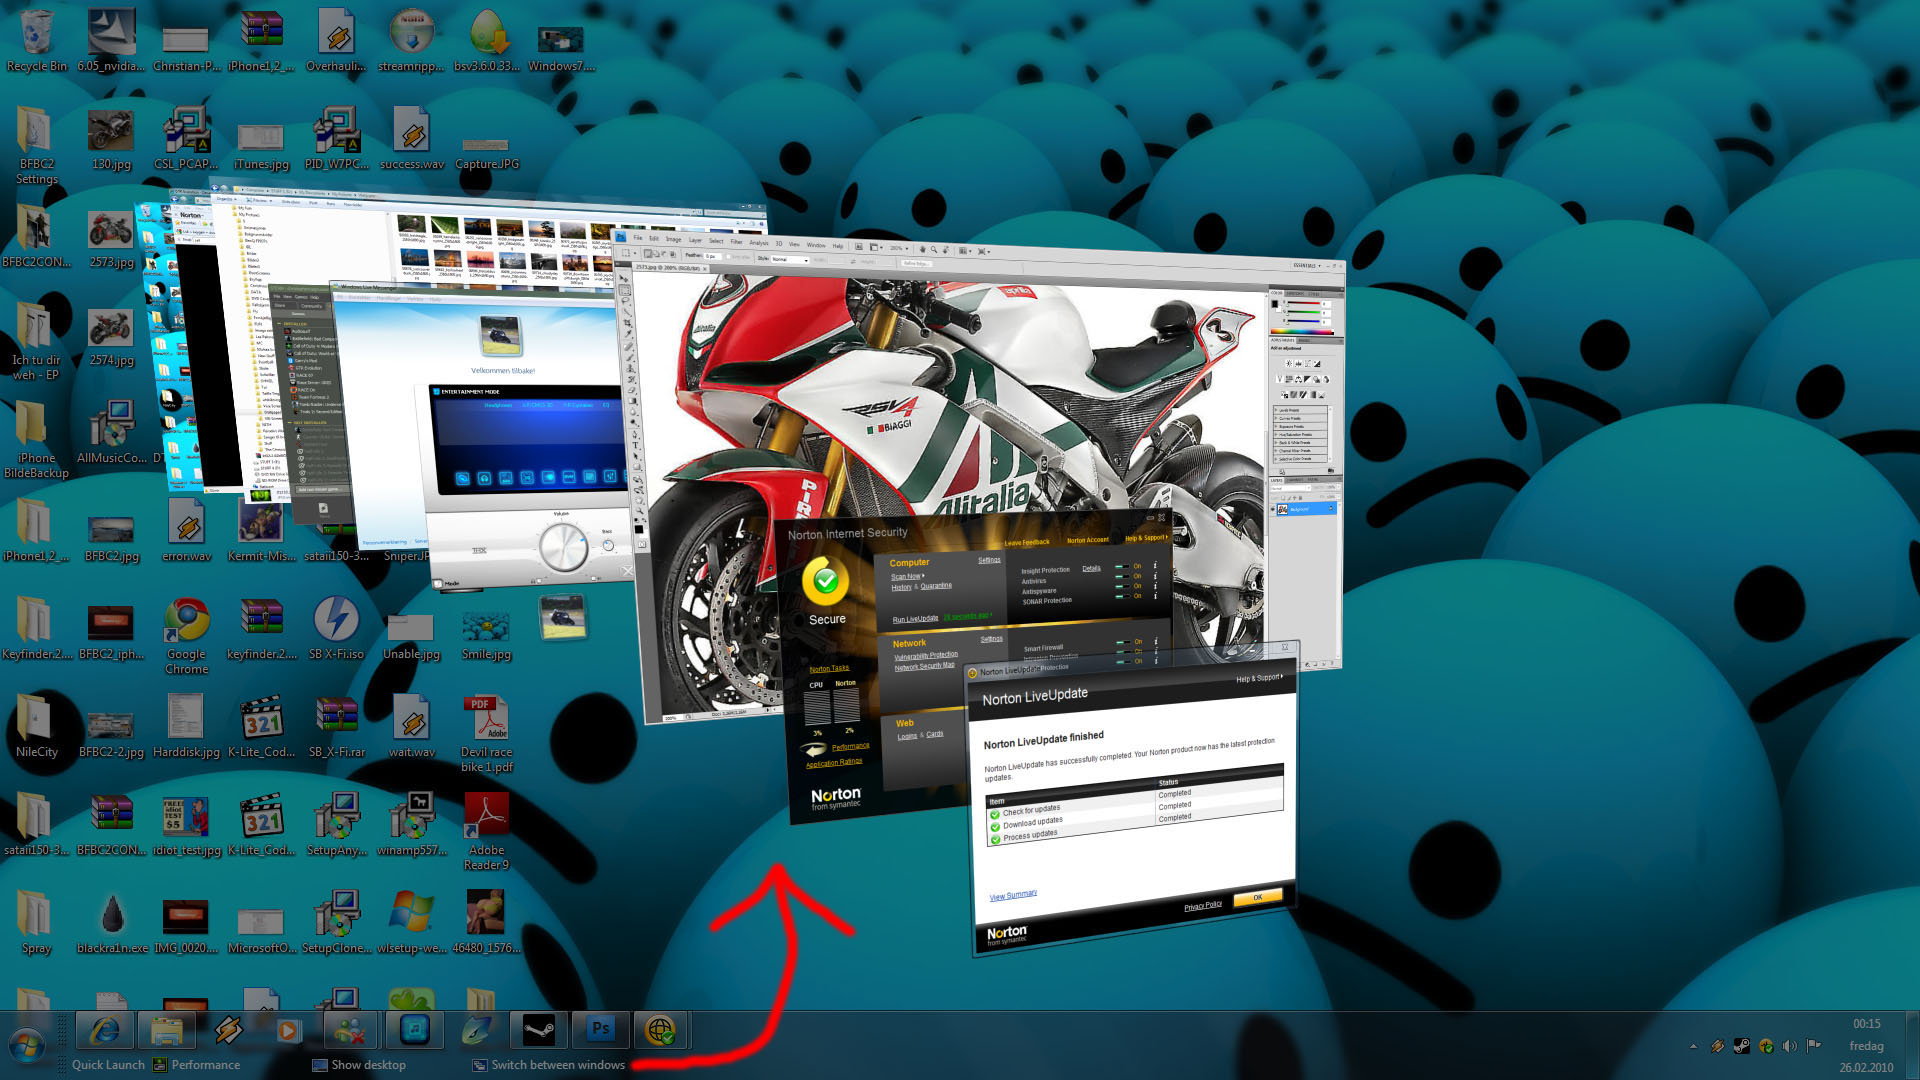This screenshot has width=1920, height=1080.
Task: Select the Smile.jpg desktop image
Action: coord(487,635)
